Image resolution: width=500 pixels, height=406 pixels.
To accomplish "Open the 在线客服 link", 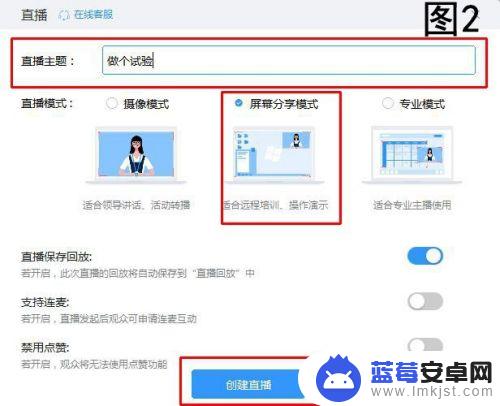I will tap(93, 15).
